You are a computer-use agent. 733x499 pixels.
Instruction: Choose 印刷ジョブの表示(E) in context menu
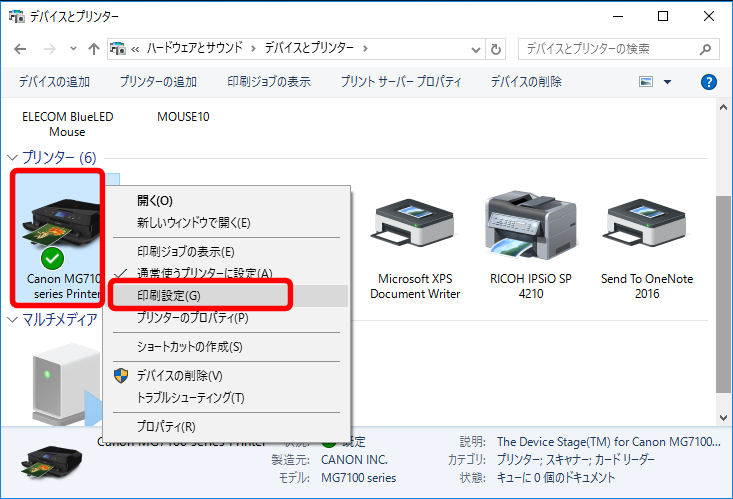(x=227, y=252)
